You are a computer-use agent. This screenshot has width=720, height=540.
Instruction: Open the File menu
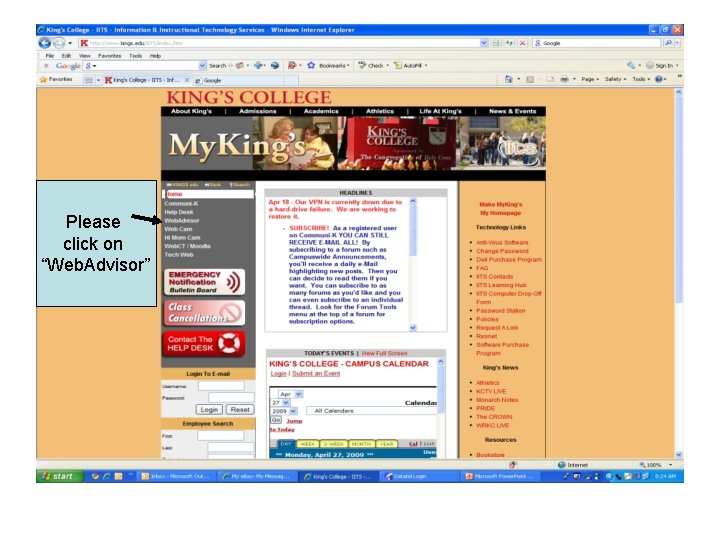pos(50,56)
